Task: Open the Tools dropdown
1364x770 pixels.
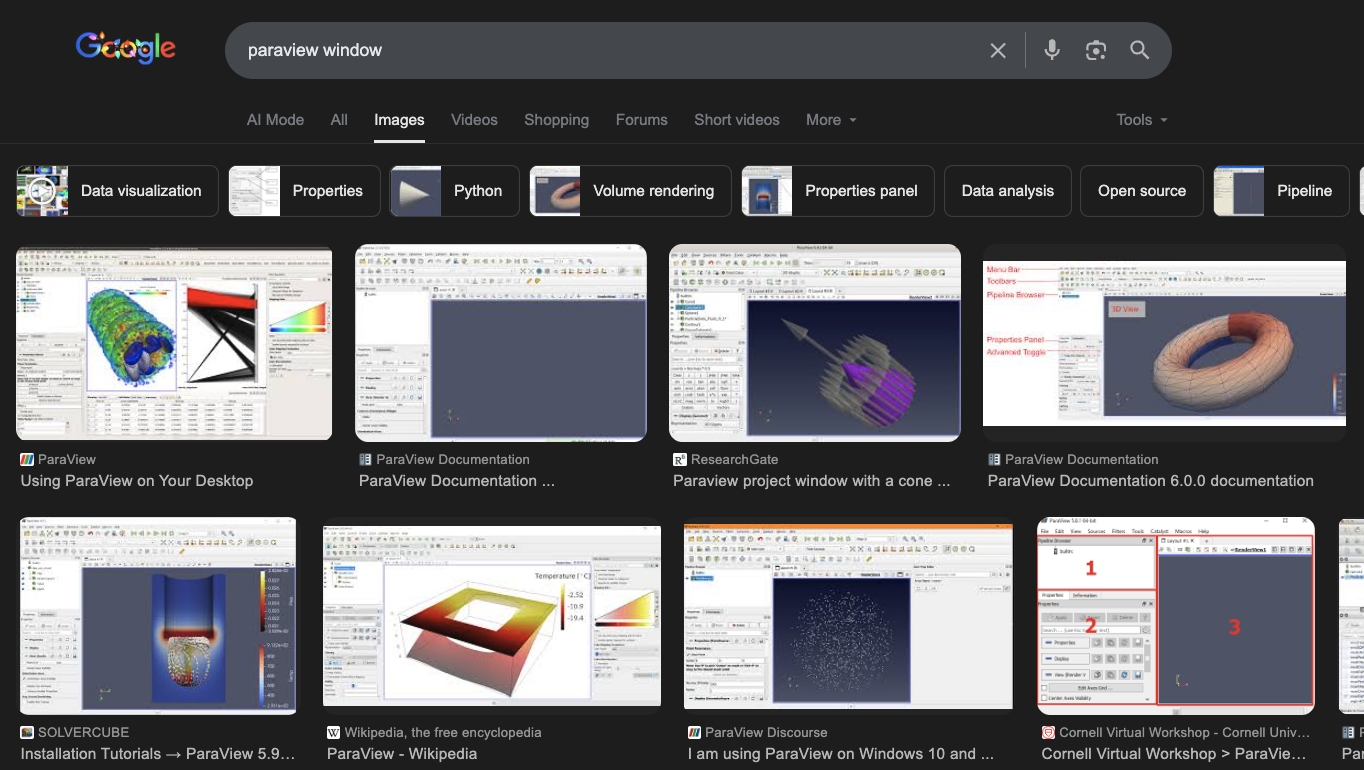Action: (1142, 120)
